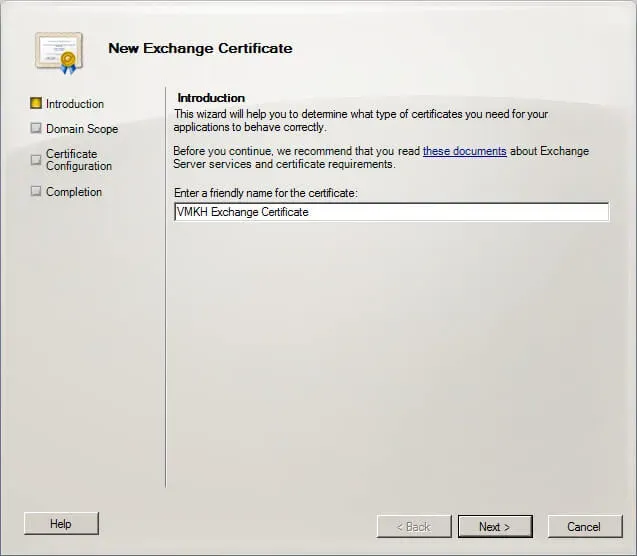Go to the Certificate Configuration wizard step
This screenshot has width=637, height=556.
79,160
